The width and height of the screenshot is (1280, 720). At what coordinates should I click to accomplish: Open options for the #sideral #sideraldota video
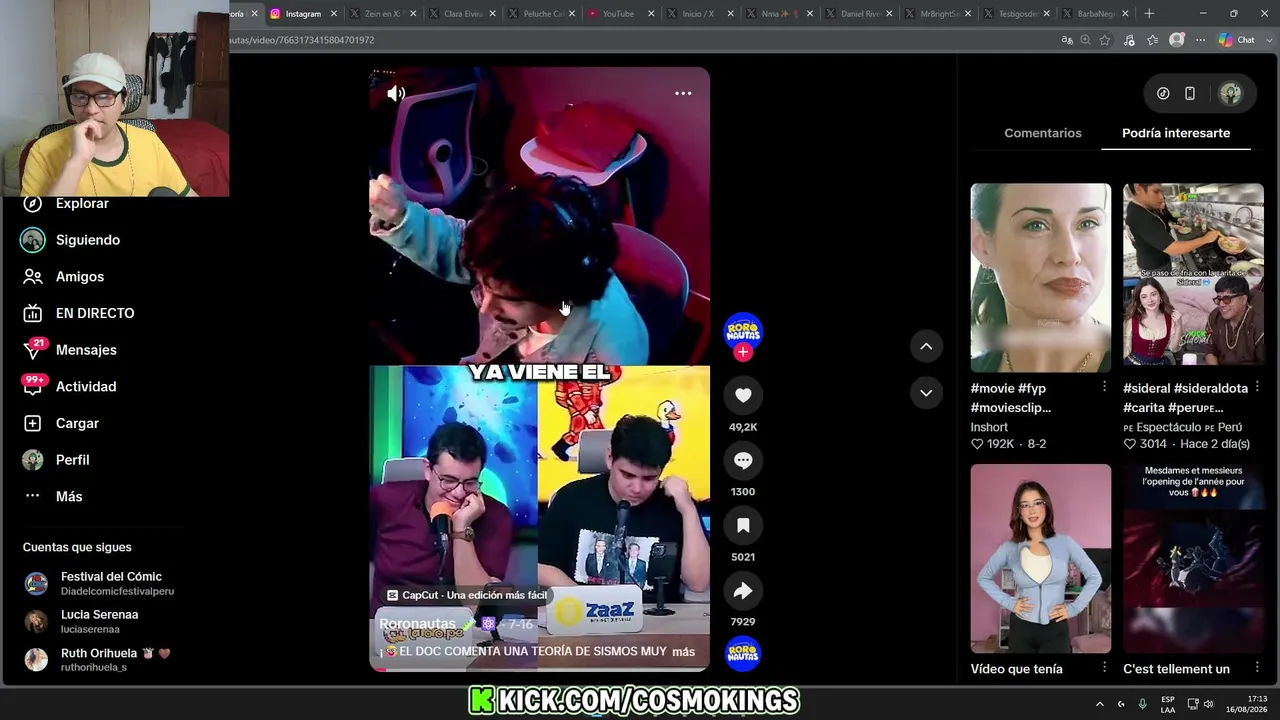[1257, 387]
